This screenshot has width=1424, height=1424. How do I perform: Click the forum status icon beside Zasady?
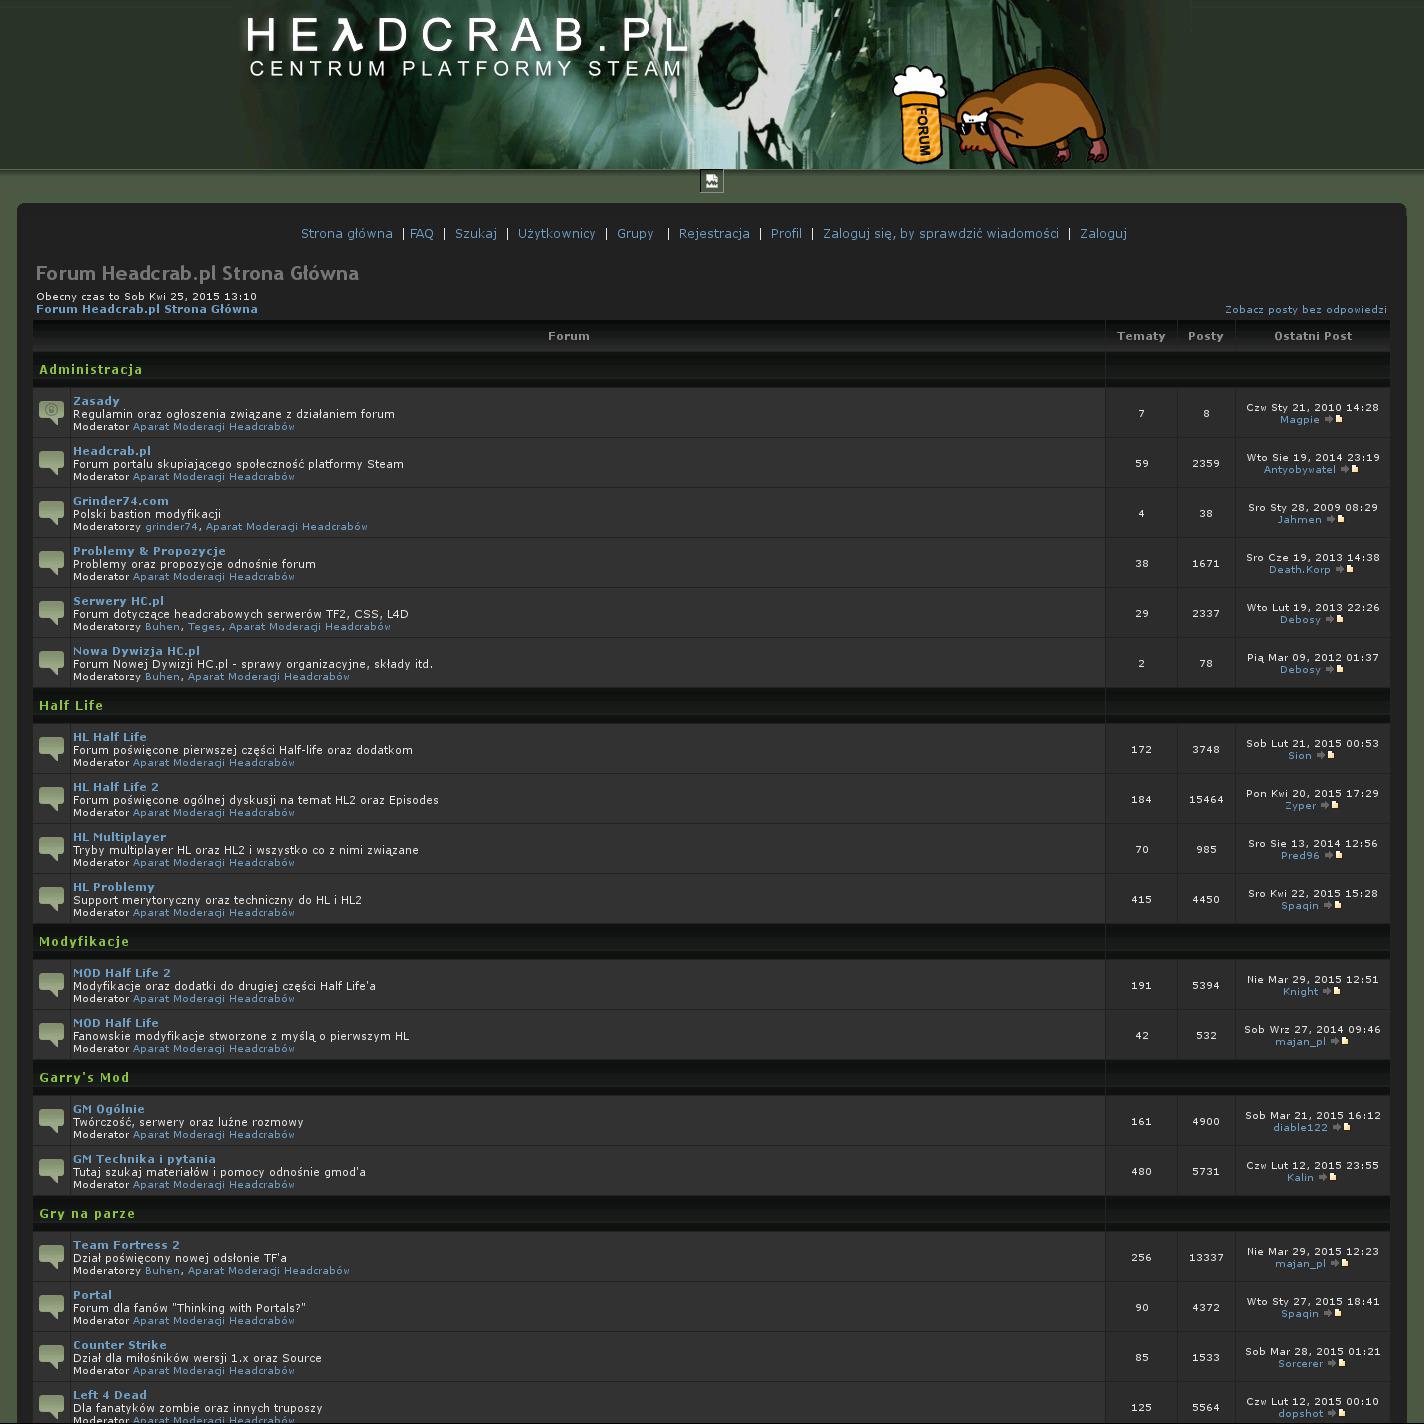pyautogui.click(x=51, y=412)
